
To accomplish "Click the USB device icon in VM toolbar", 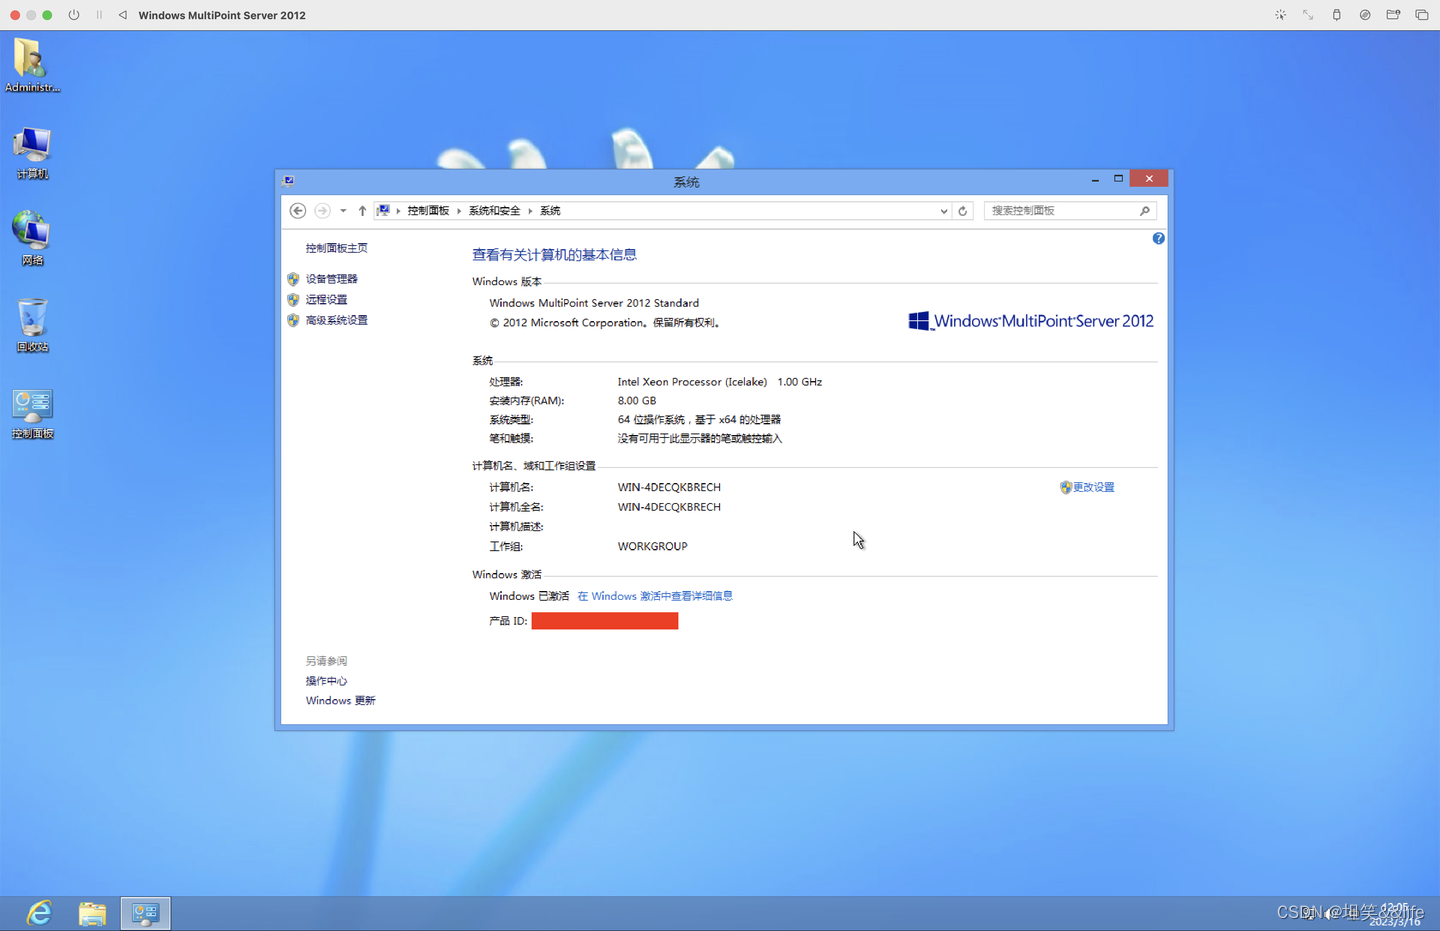I will [x=1336, y=15].
